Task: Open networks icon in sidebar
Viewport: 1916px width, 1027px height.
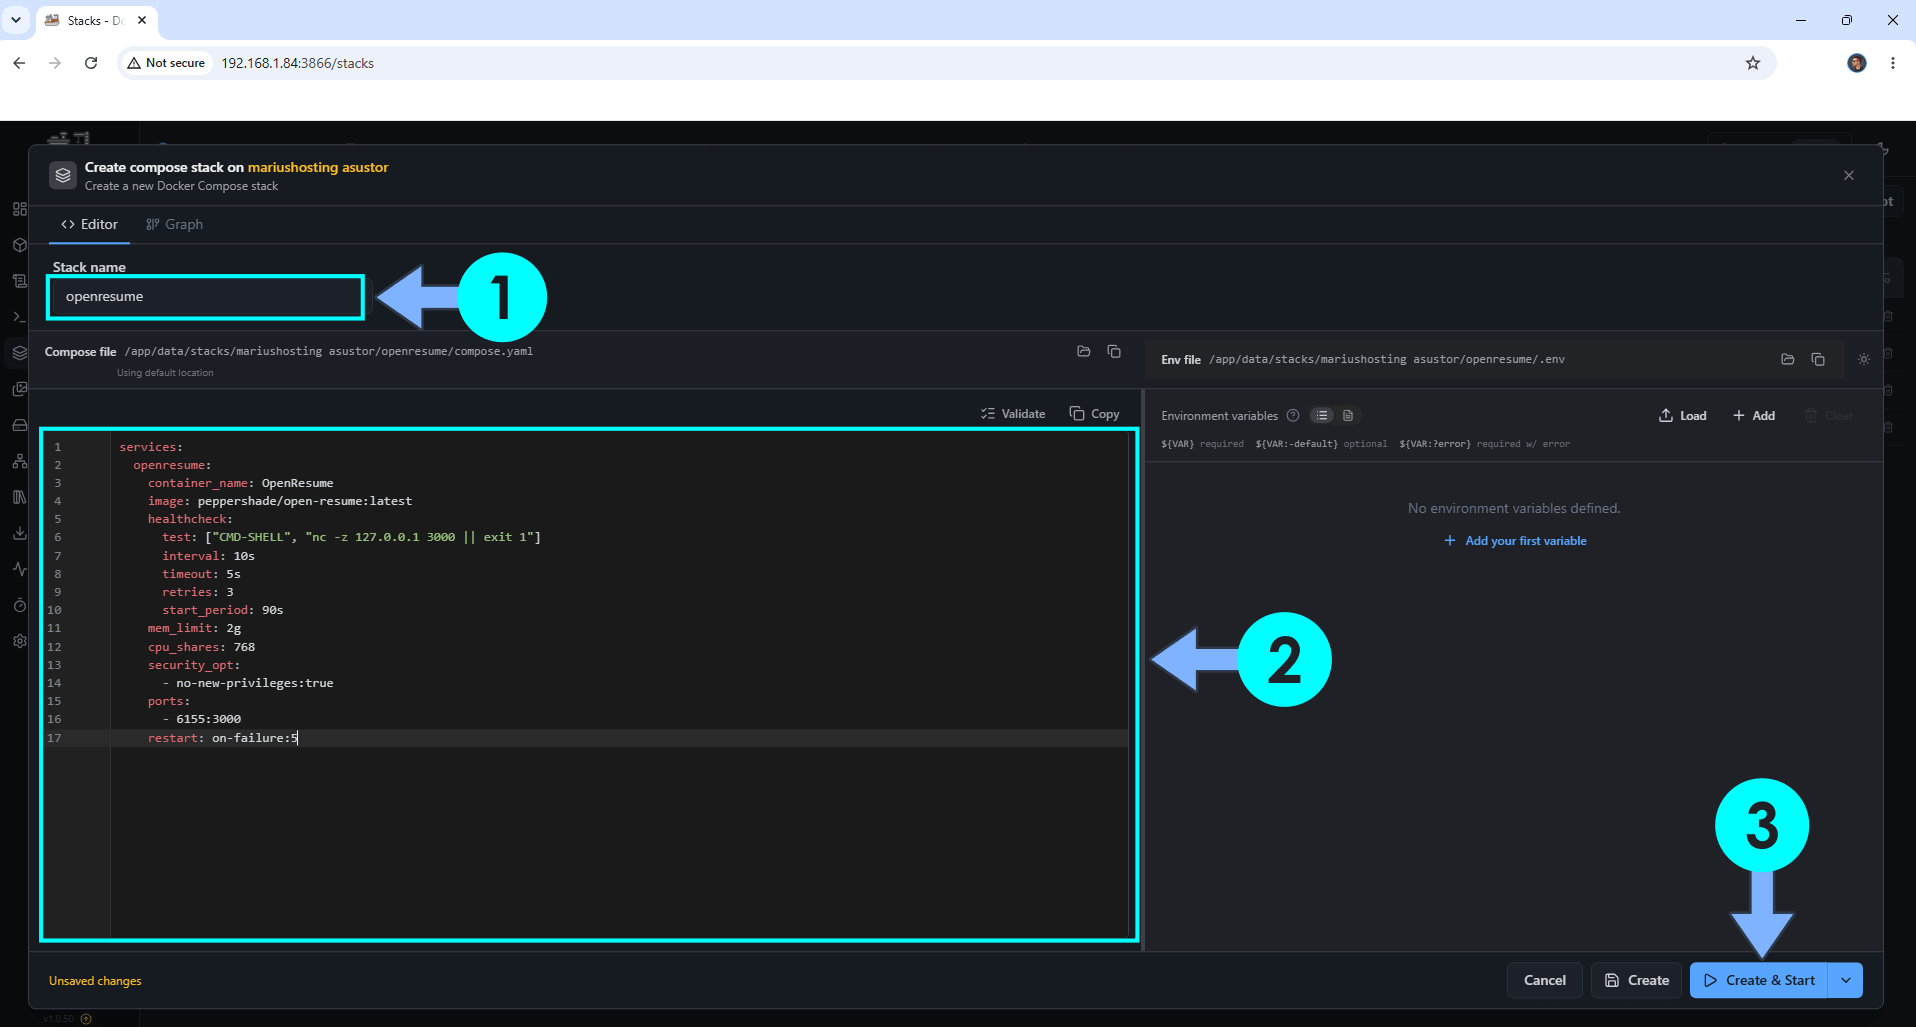Action: click(19, 461)
